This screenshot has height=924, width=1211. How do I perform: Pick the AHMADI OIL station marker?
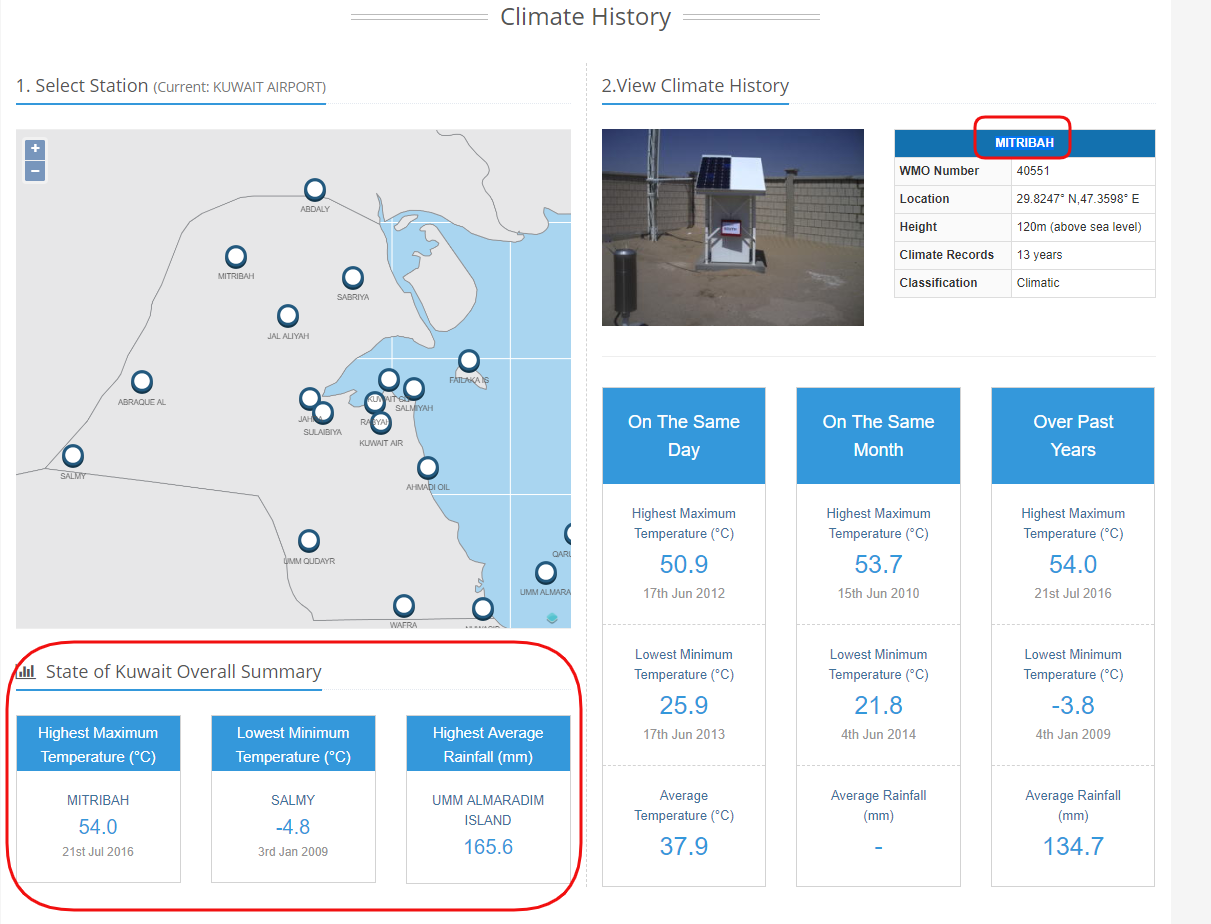click(428, 468)
